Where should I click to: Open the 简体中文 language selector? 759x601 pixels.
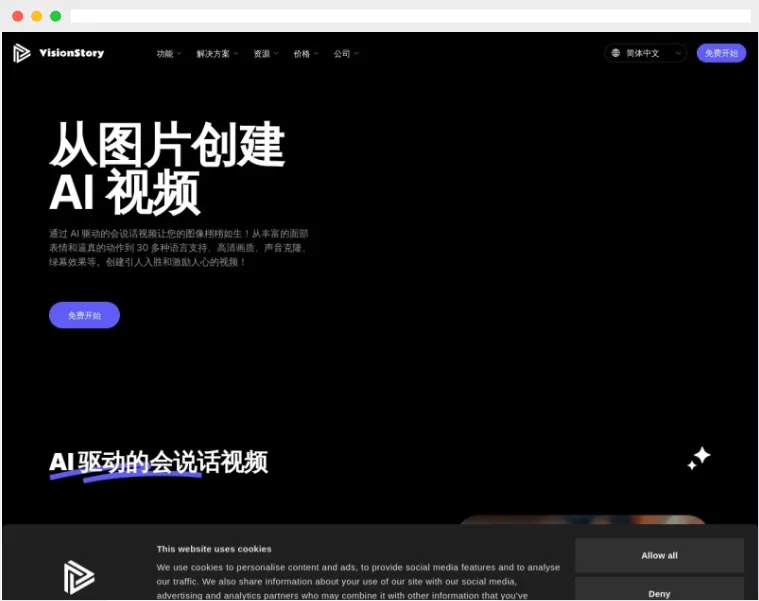(646, 53)
